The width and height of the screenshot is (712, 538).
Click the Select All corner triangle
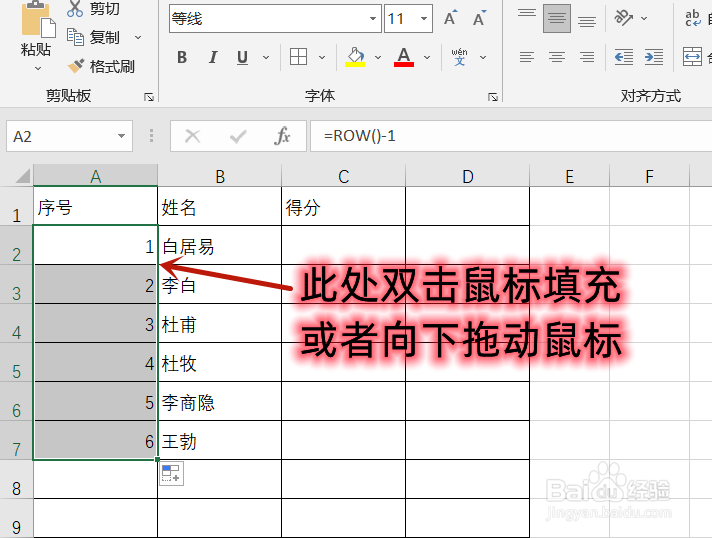pyautogui.click(x=22, y=175)
